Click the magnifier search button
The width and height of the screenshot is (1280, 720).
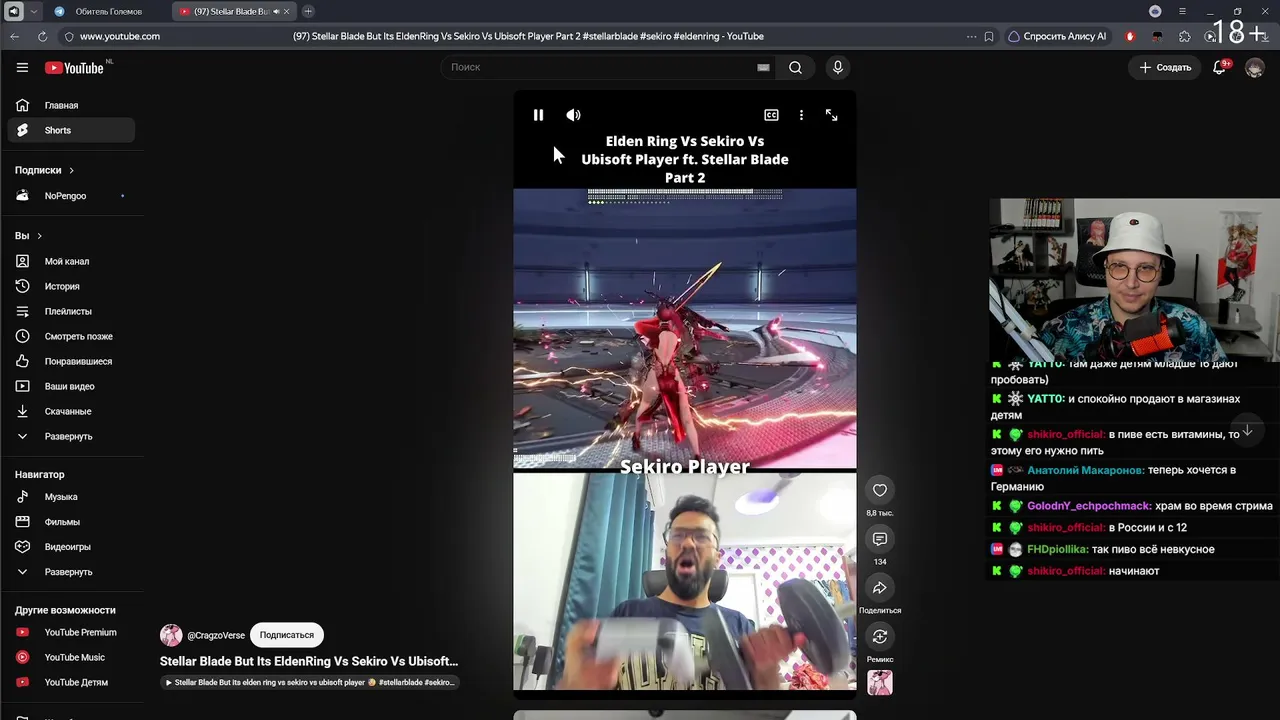[795, 67]
